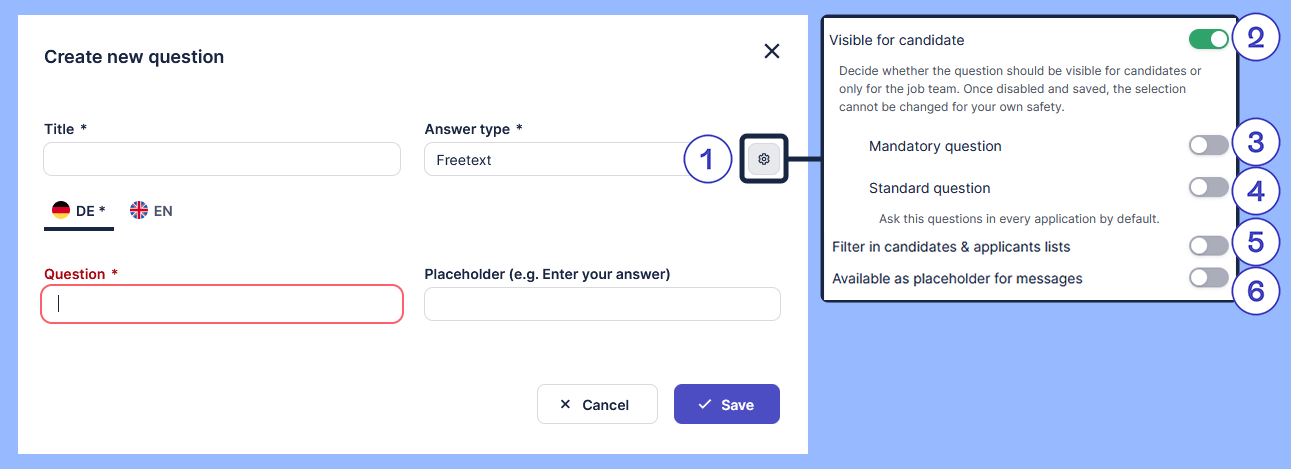
Task: Turn on the Standard question switch
Action: tap(1208, 188)
